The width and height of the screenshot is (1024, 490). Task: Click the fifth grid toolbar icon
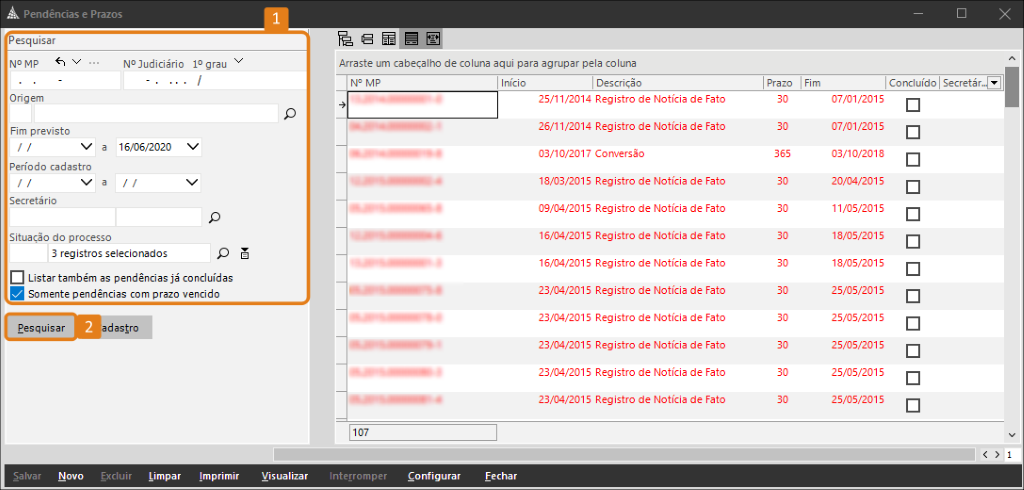pyautogui.click(x=433, y=39)
